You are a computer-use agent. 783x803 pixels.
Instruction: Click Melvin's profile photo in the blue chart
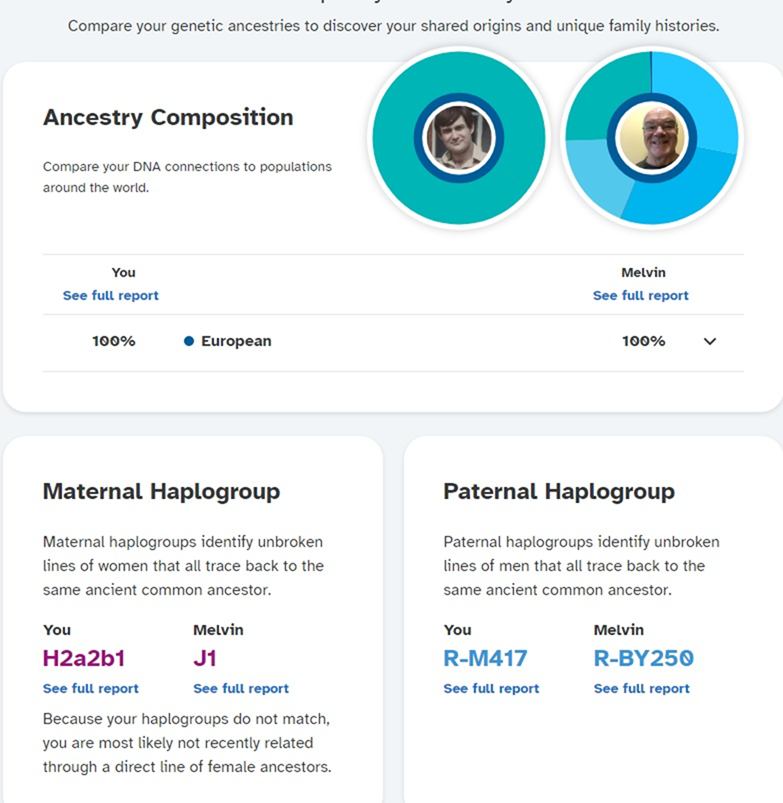[x=652, y=138]
